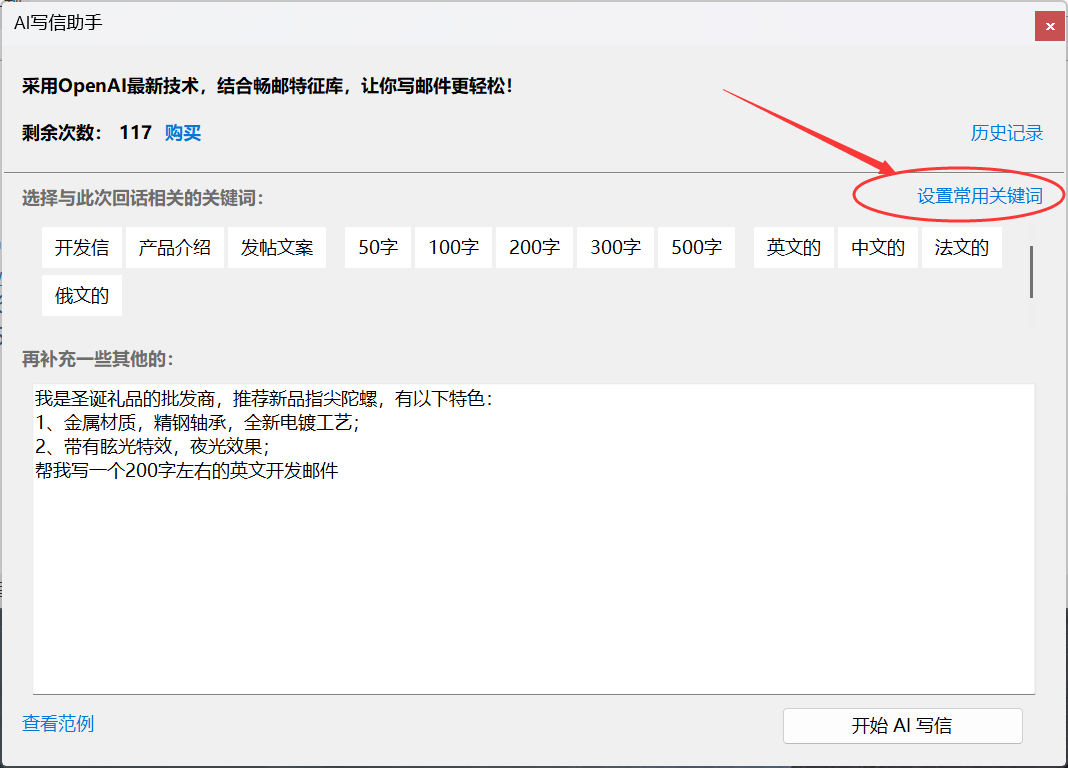Pick the 俄文的 language keyword
The height and width of the screenshot is (768, 1068).
click(82, 295)
